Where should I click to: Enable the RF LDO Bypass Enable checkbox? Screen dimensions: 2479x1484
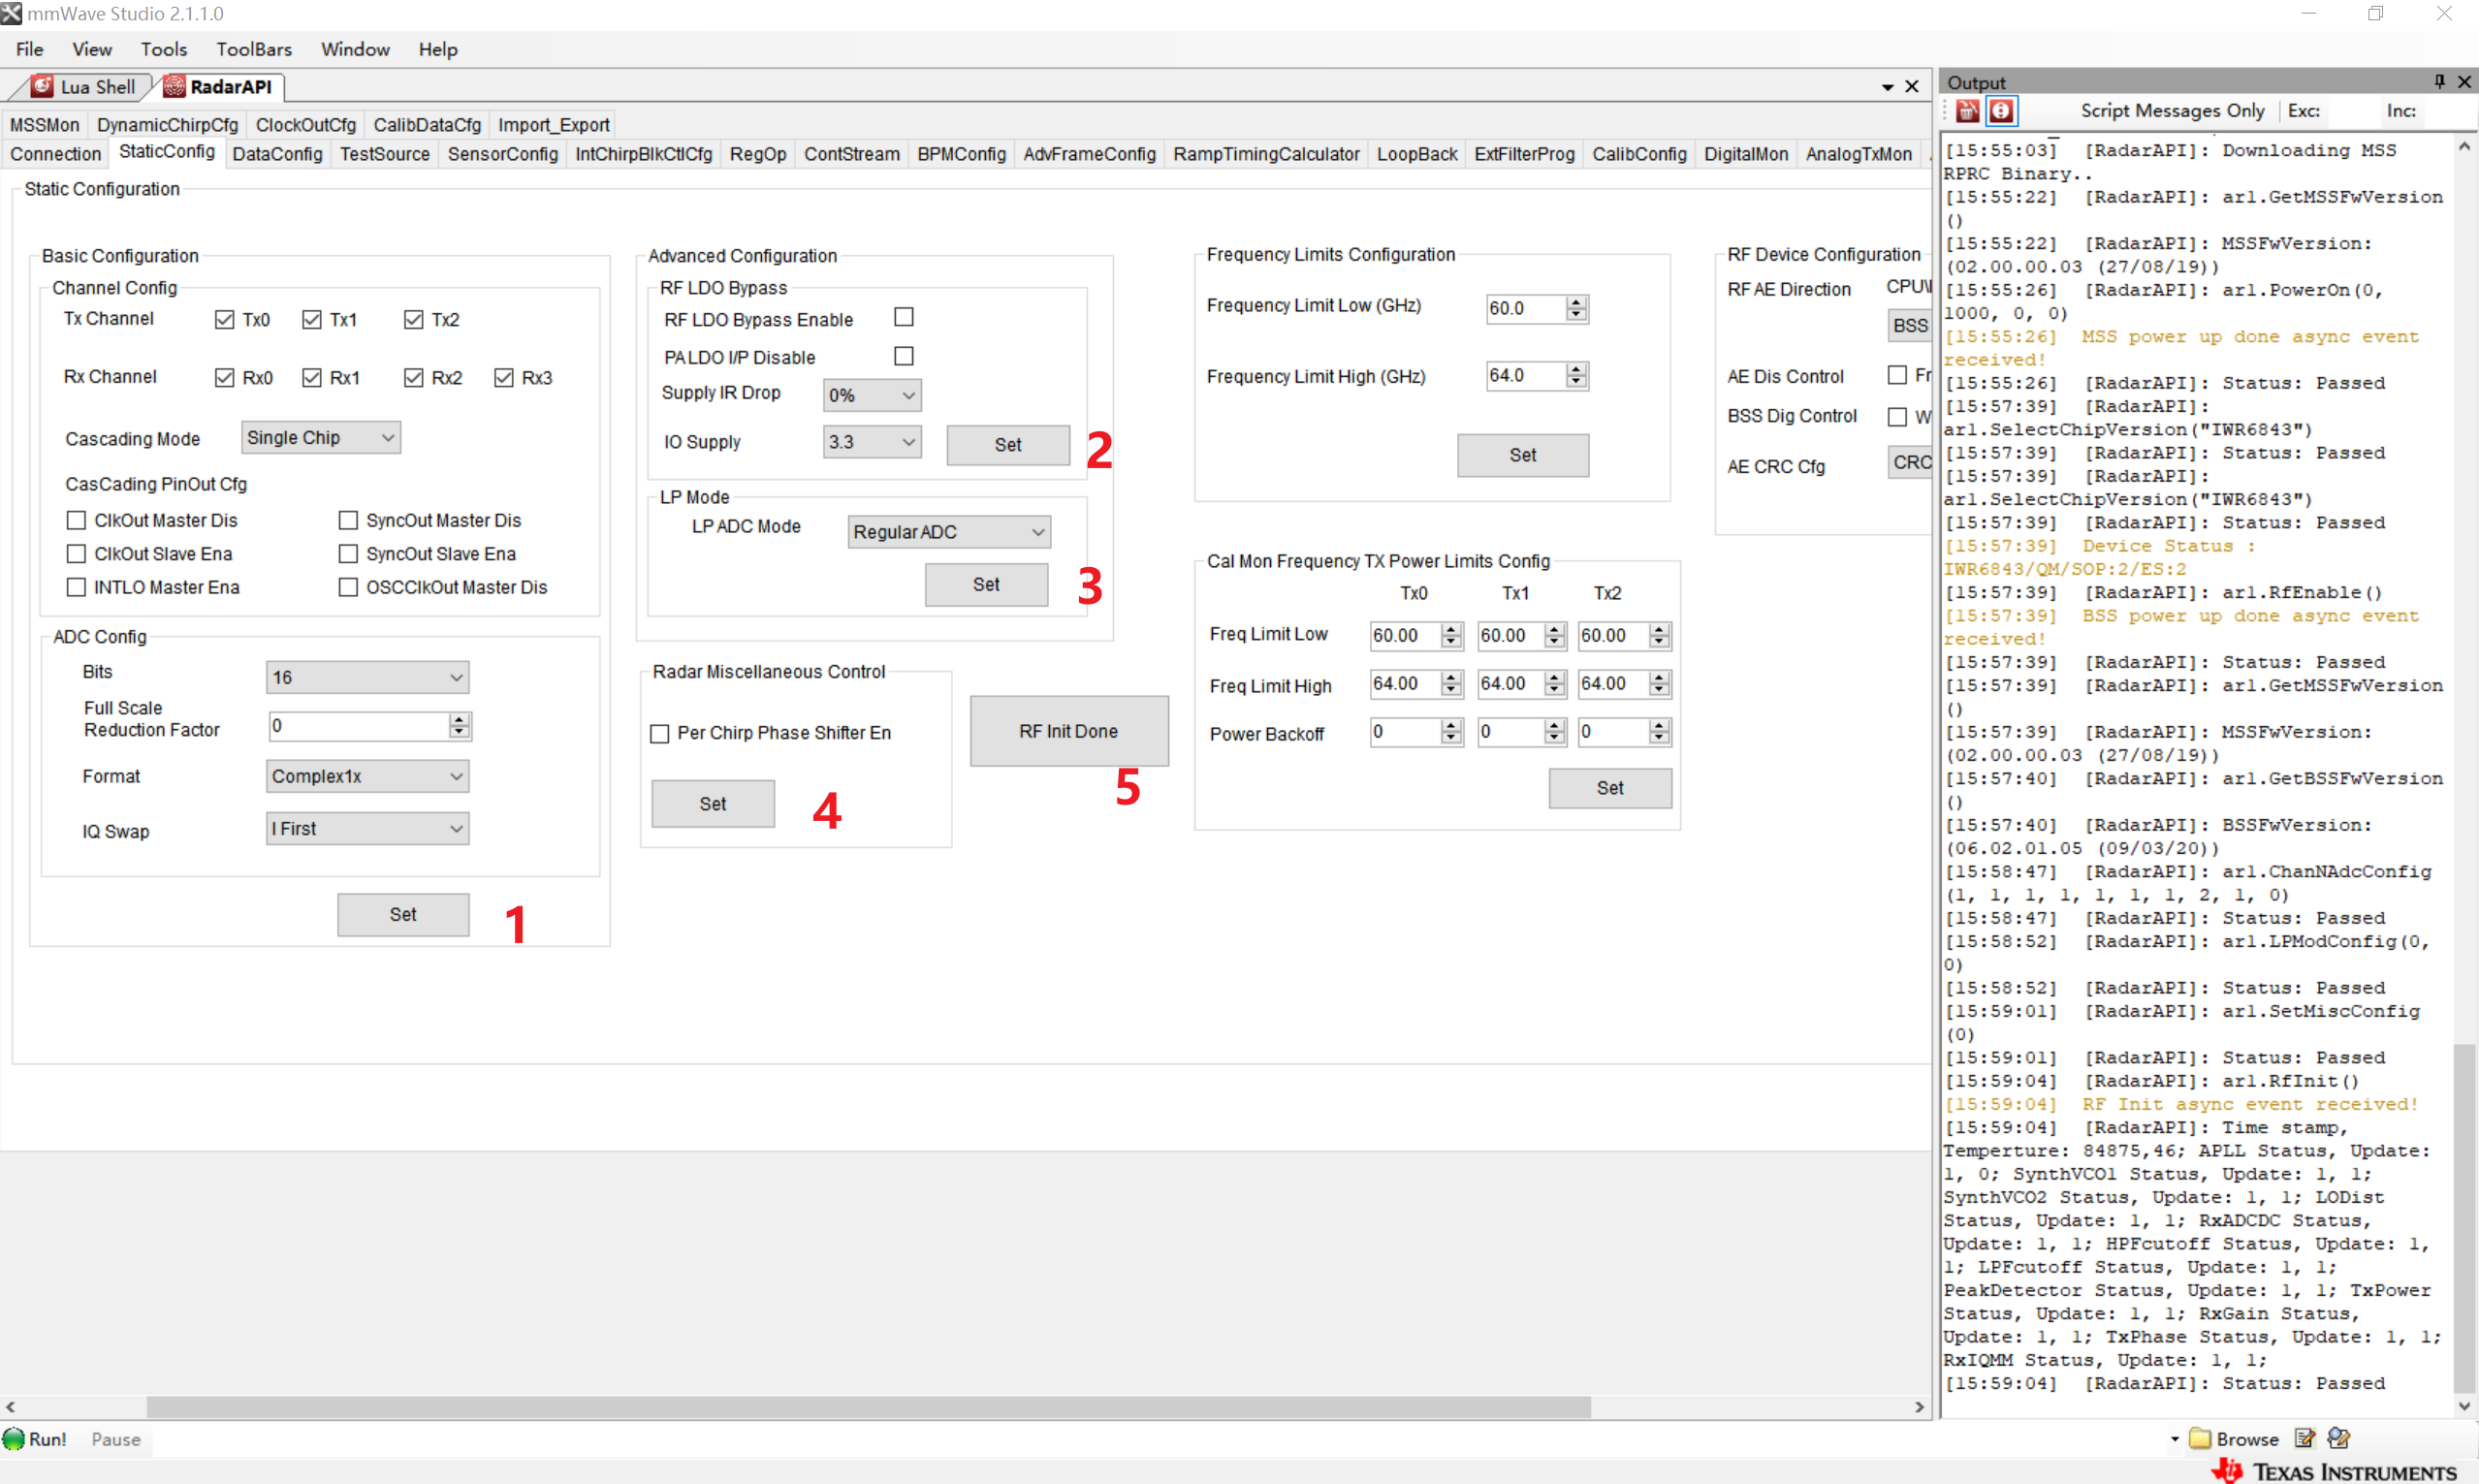click(x=904, y=318)
